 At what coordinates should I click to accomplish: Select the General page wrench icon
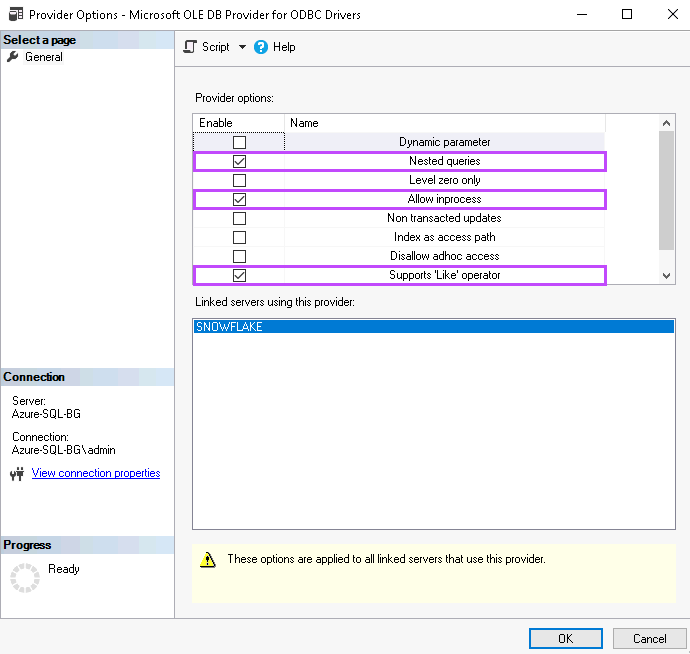13,57
